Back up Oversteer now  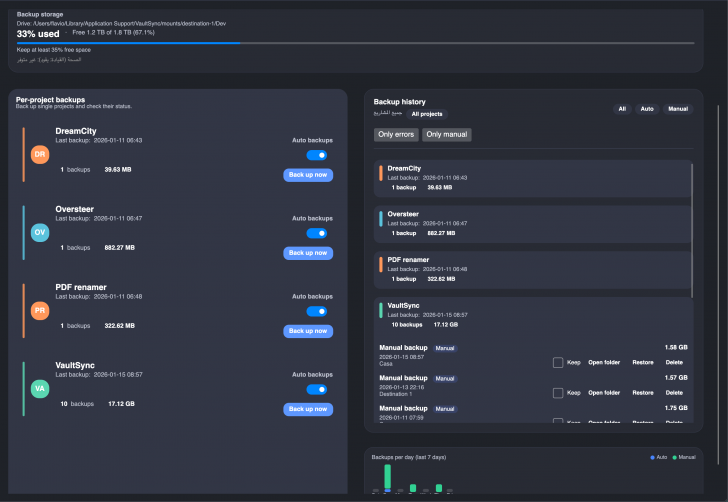point(308,253)
